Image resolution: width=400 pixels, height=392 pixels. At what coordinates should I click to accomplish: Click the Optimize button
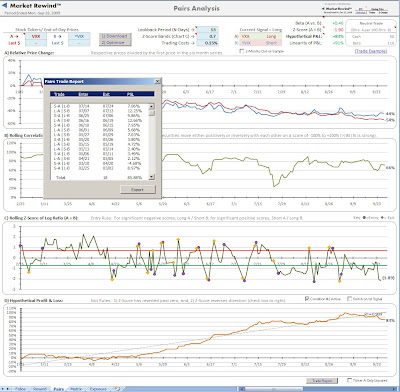point(115,43)
